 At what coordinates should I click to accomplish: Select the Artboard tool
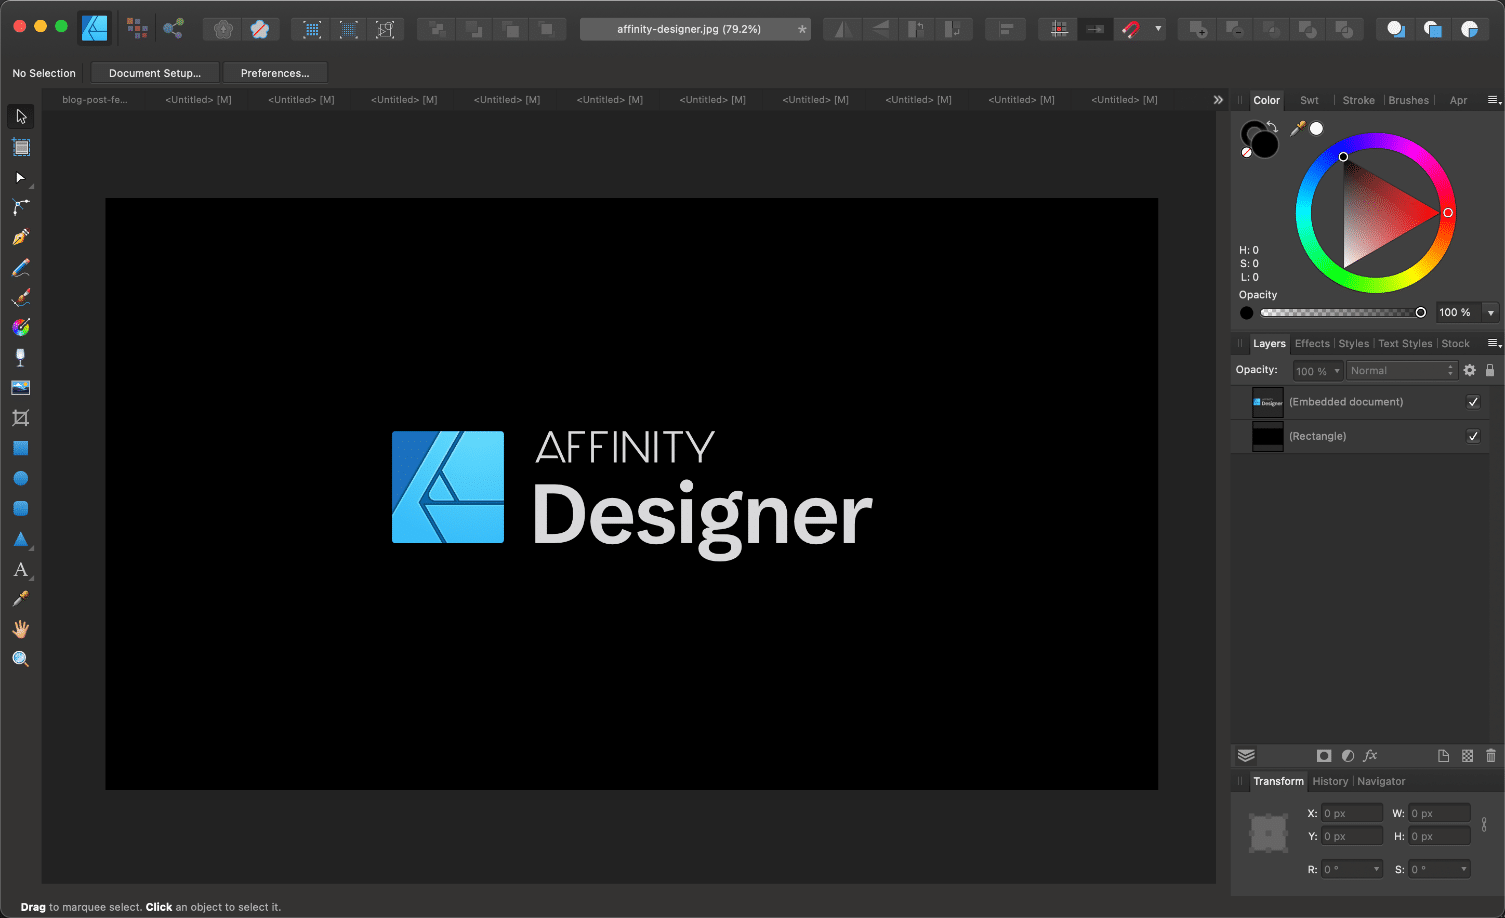[x=20, y=147]
